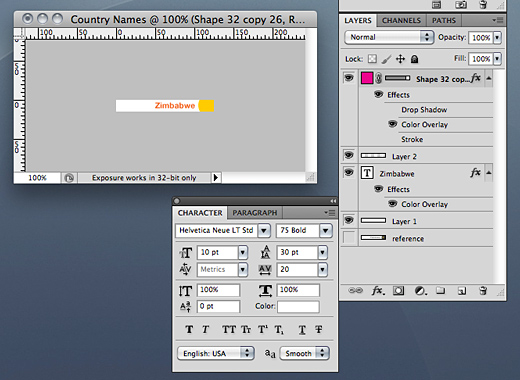Viewport: 520px width, 380px height.
Task: Open the Opacity slider arrow
Action: click(x=497, y=38)
